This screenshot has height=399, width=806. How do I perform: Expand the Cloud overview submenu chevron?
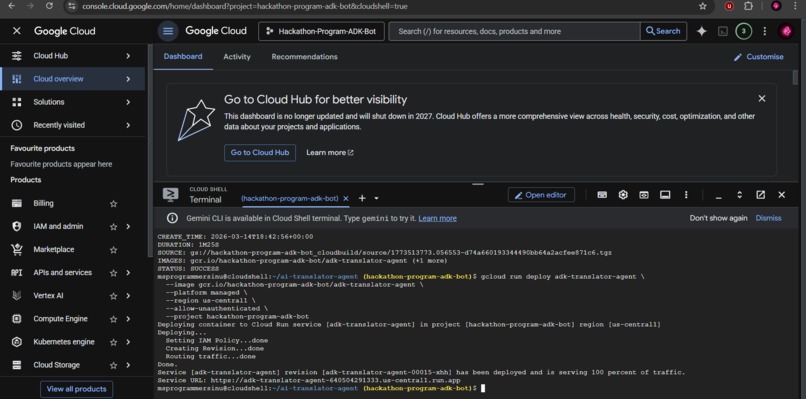pos(128,79)
